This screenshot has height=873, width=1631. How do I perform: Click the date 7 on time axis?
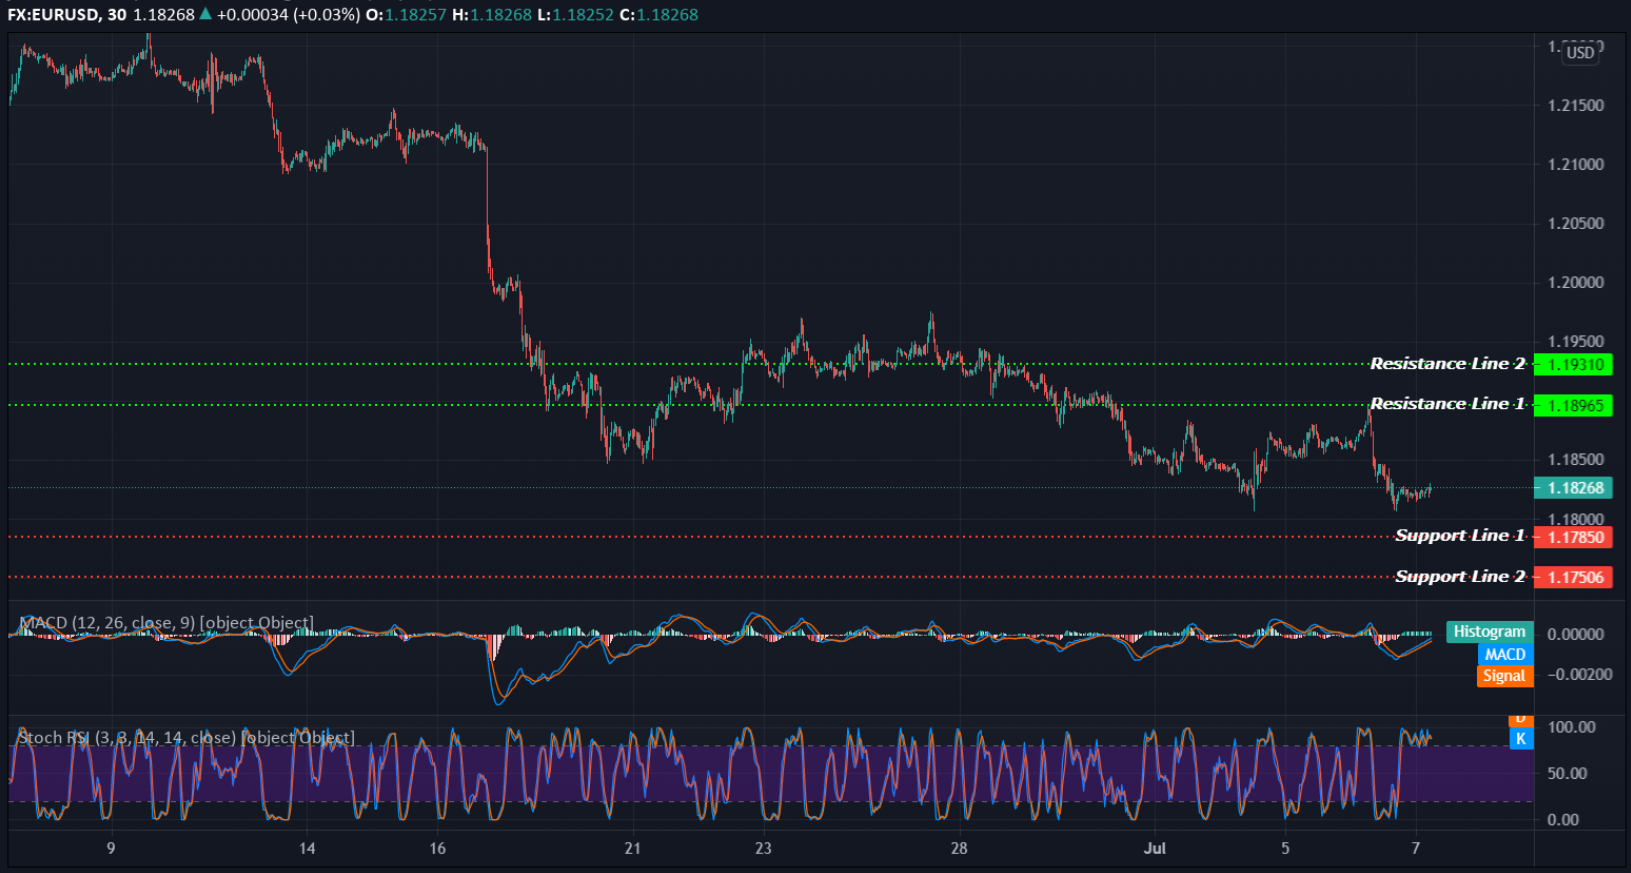tap(1416, 848)
